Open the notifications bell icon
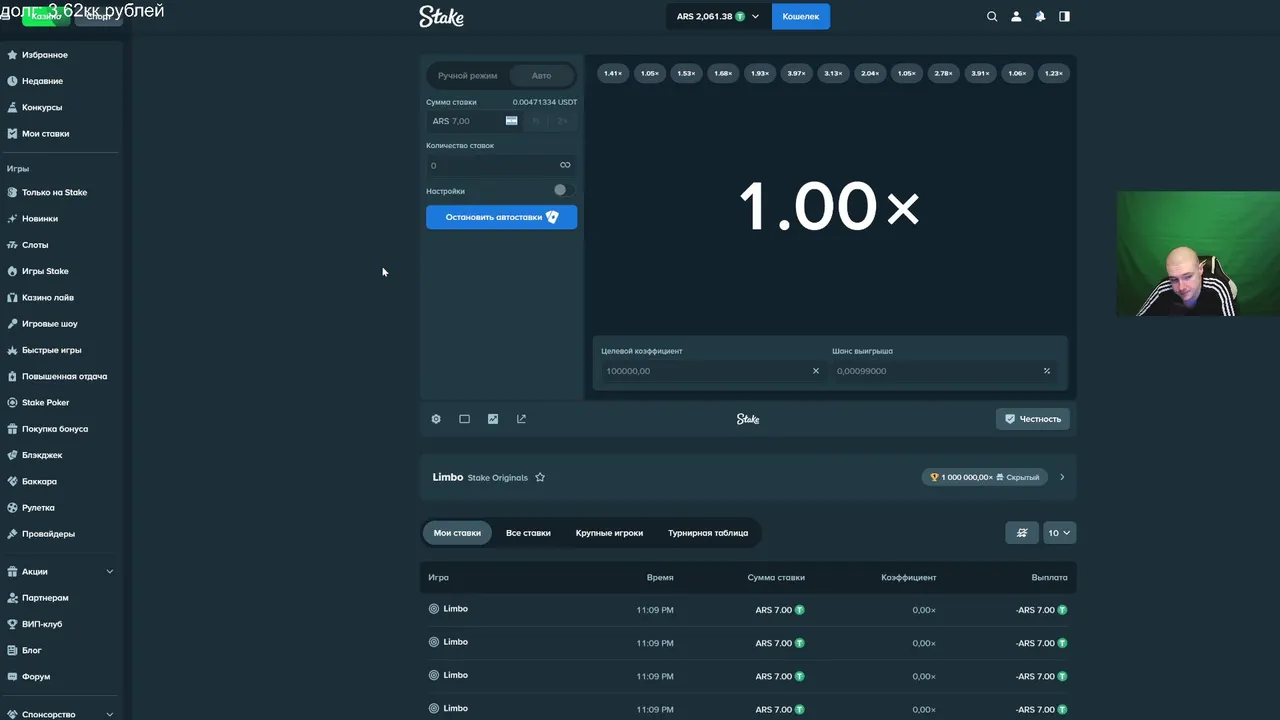Viewport: 1280px width, 720px height. (1040, 16)
